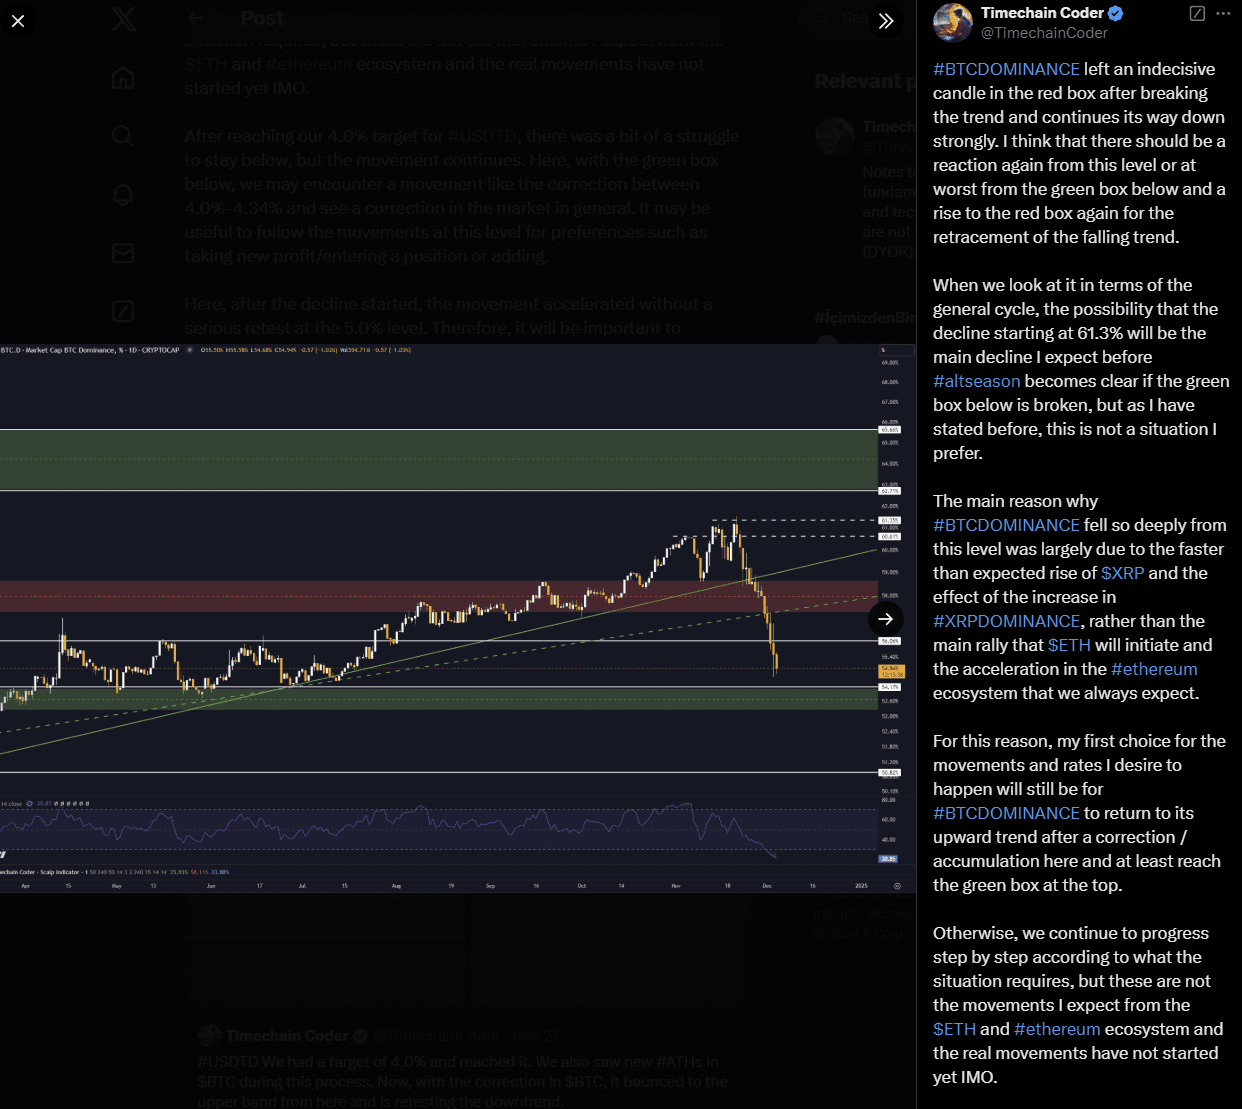Open $ETH cashtag in the last paragraph
This screenshot has width=1242, height=1109.
954,1029
